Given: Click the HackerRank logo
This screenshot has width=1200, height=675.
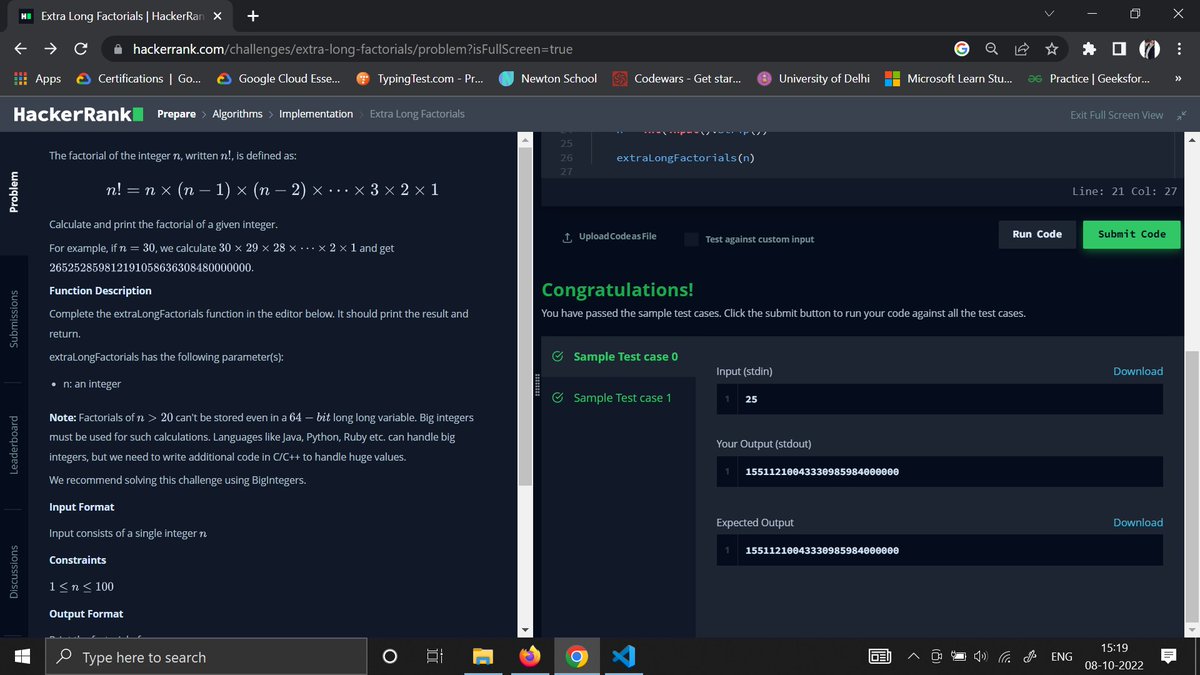Looking at the screenshot, I should (x=79, y=114).
